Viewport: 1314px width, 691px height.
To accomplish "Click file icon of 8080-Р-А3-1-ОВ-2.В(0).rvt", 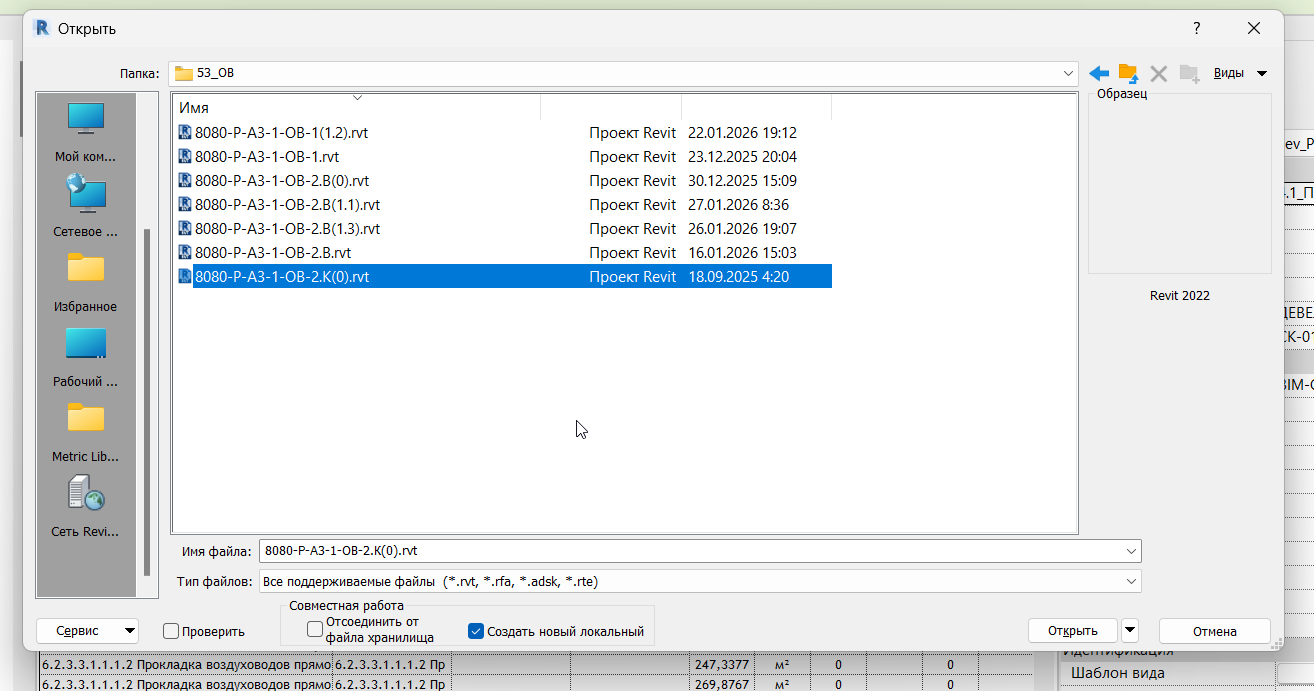I will [185, 180].
